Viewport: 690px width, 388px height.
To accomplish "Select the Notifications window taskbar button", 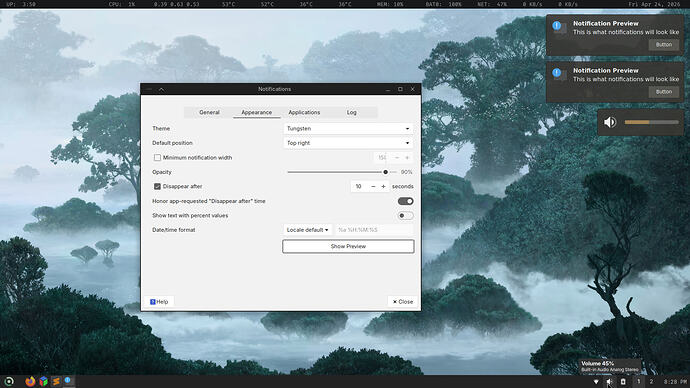I will point(68,381).
